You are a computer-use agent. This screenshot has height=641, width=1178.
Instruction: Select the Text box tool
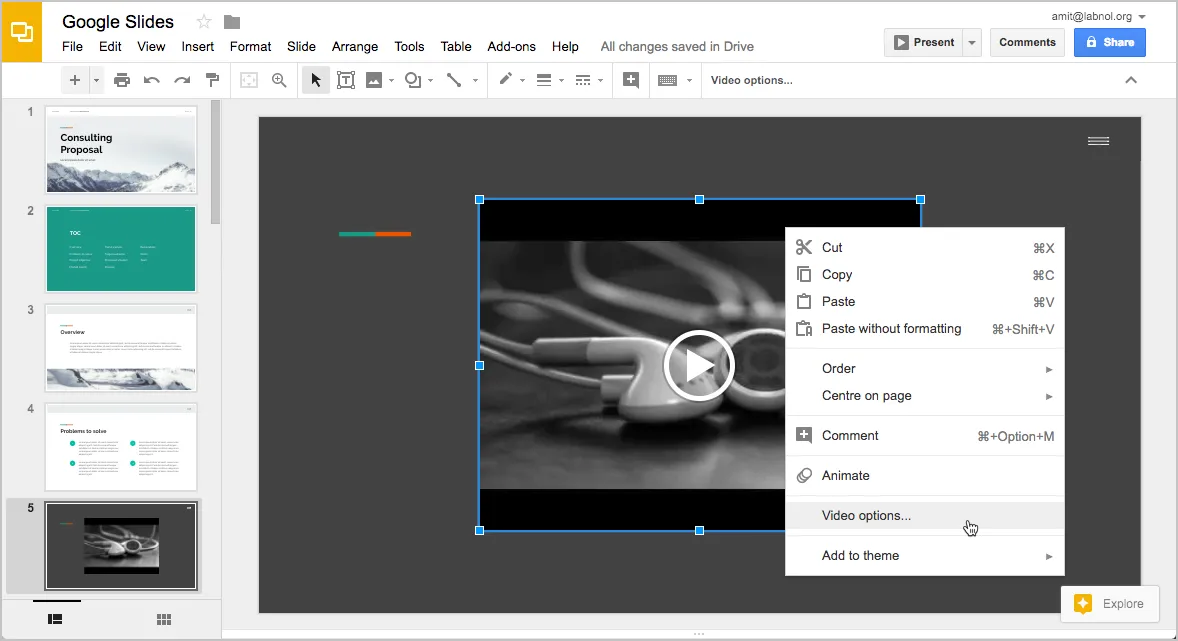point(346,80)
